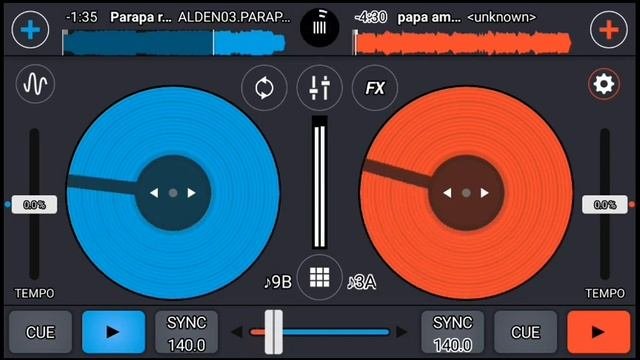Nudge orange deck backward with left arrow
The width and height of the screenshot is (640, 360).
(x=447, y=193)
